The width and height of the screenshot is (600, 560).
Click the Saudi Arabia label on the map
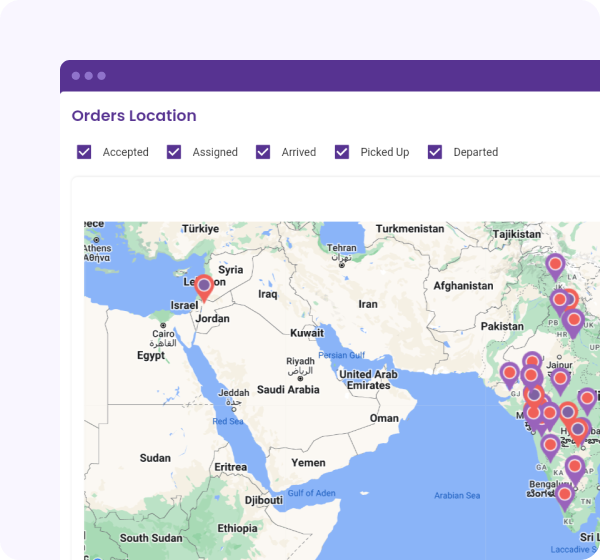coord(288,390)
